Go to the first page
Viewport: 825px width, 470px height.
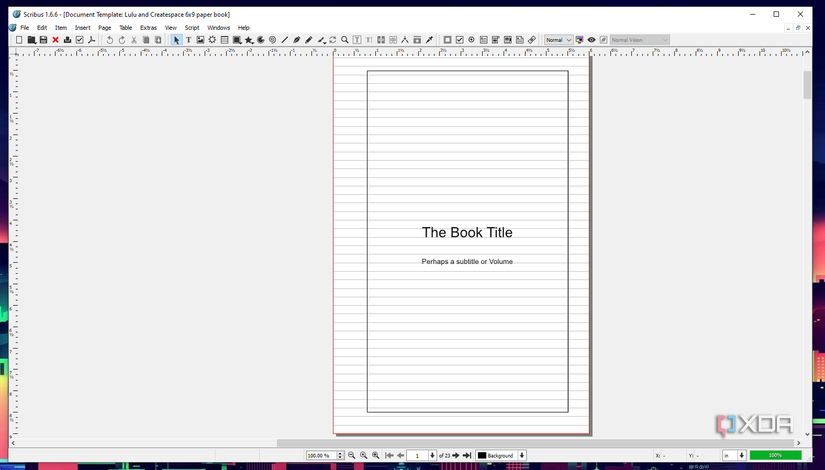(x=389, y=455)
